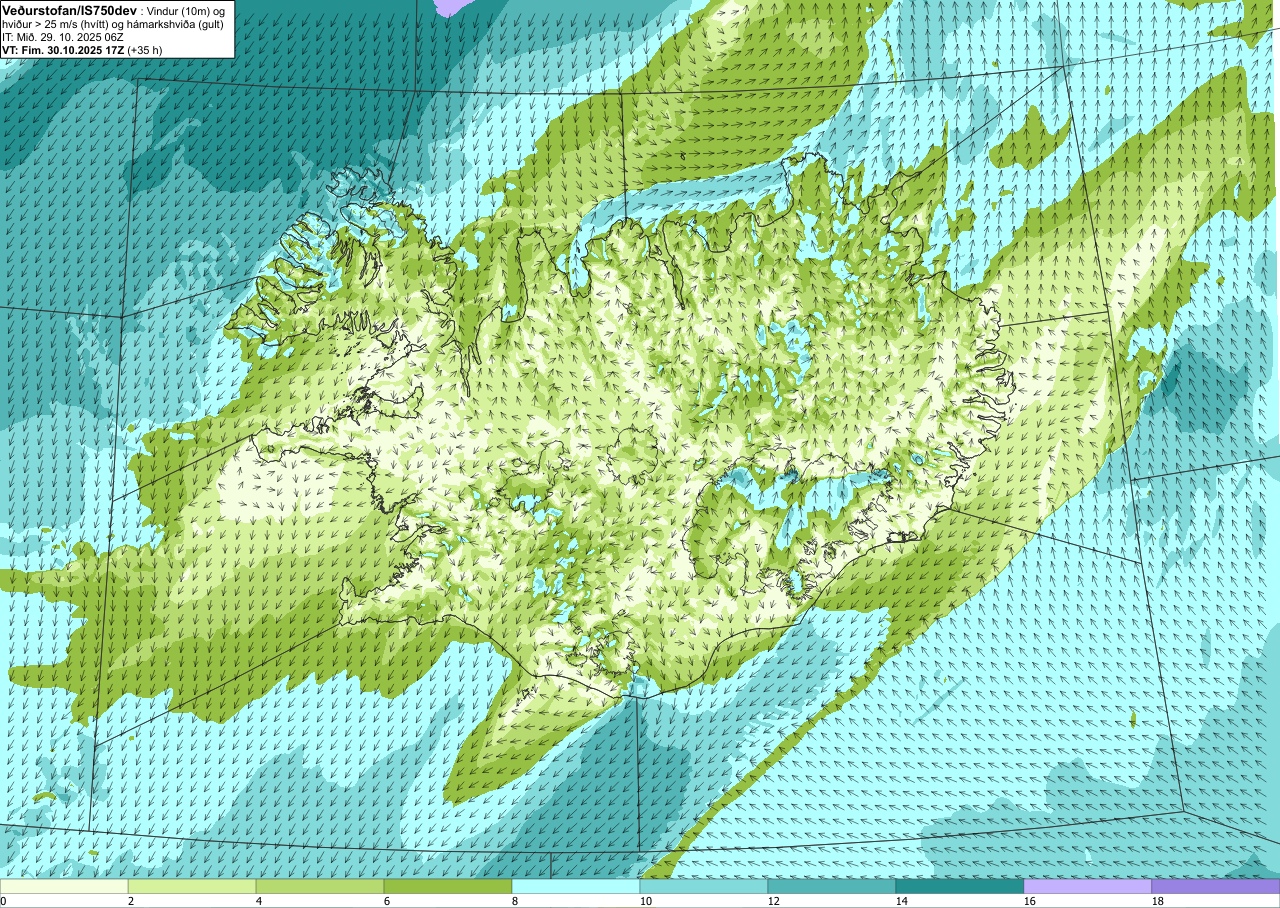Click the dark green 6–8 legend swatch
1280x908 pixels.
(x=448, y=886)
